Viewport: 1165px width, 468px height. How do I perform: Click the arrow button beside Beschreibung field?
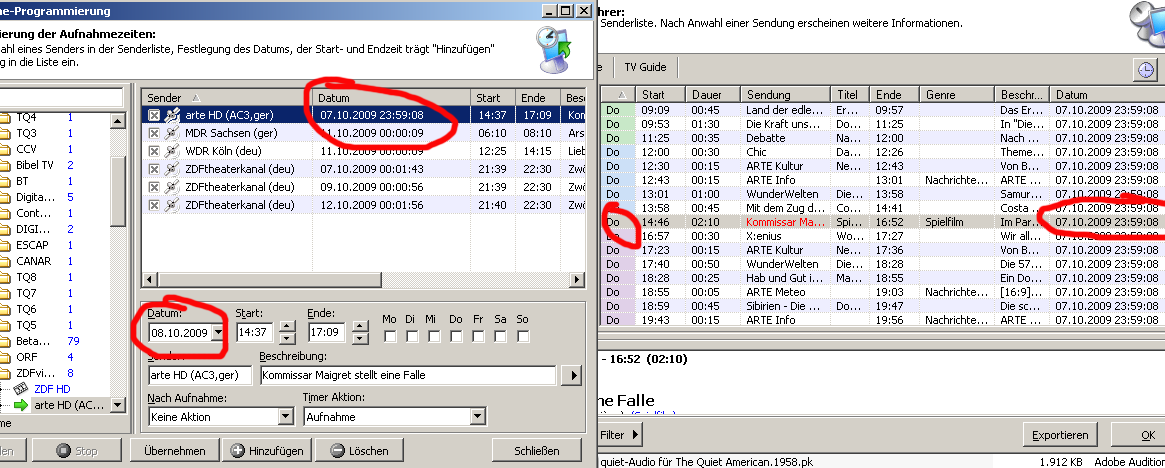tap(571, 376)
